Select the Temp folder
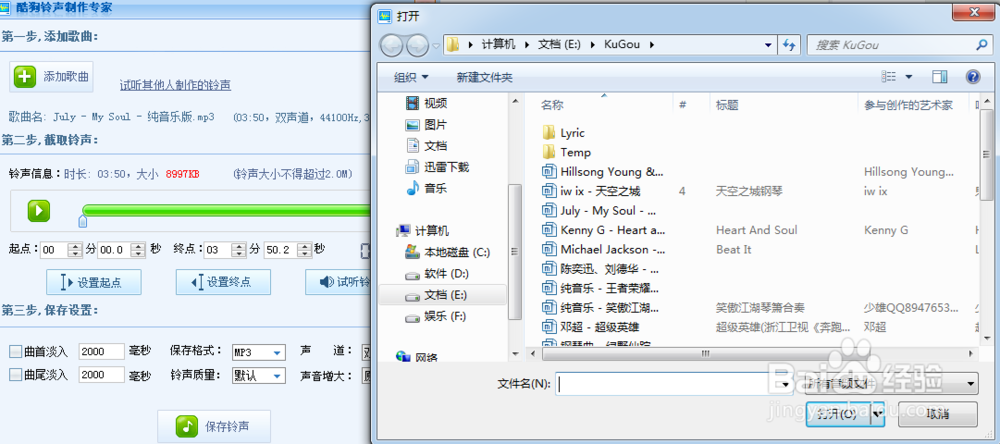1000x444 pixels. click(566, 152)
